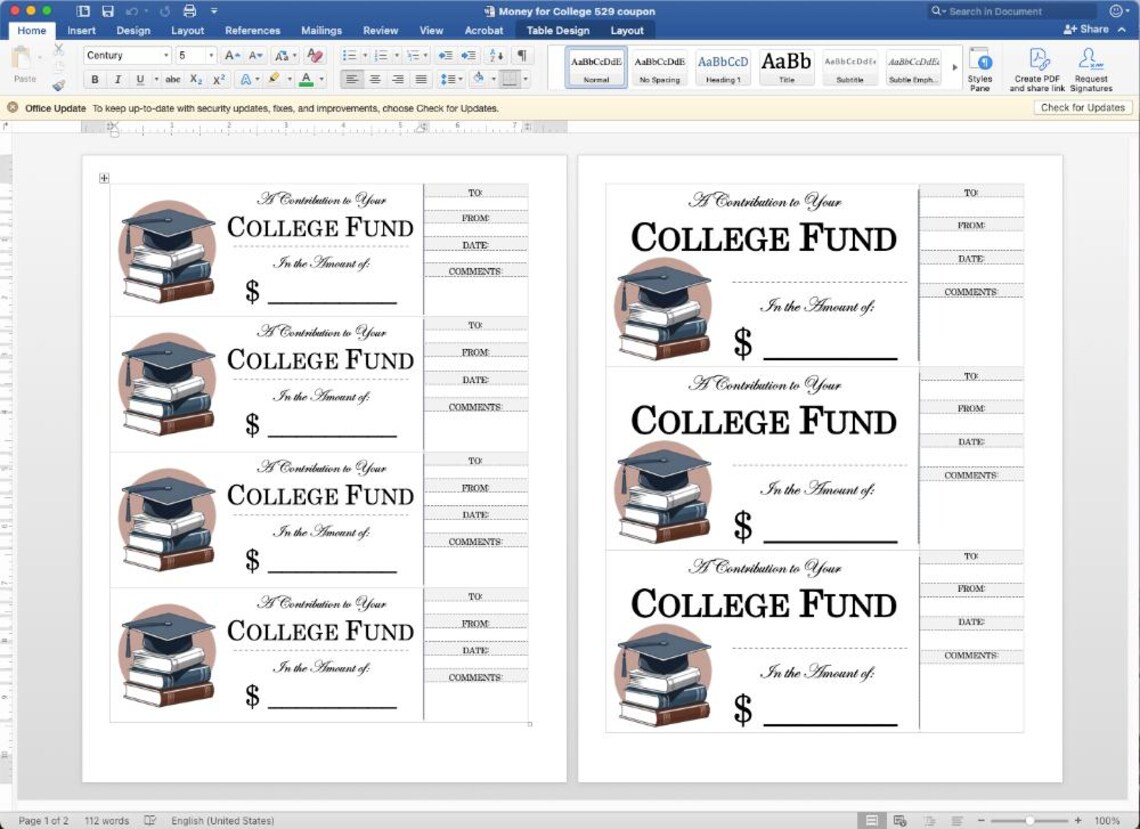The image size is (1140, 829).
Task: Open the Mailings tab
Action: [321, 31]
